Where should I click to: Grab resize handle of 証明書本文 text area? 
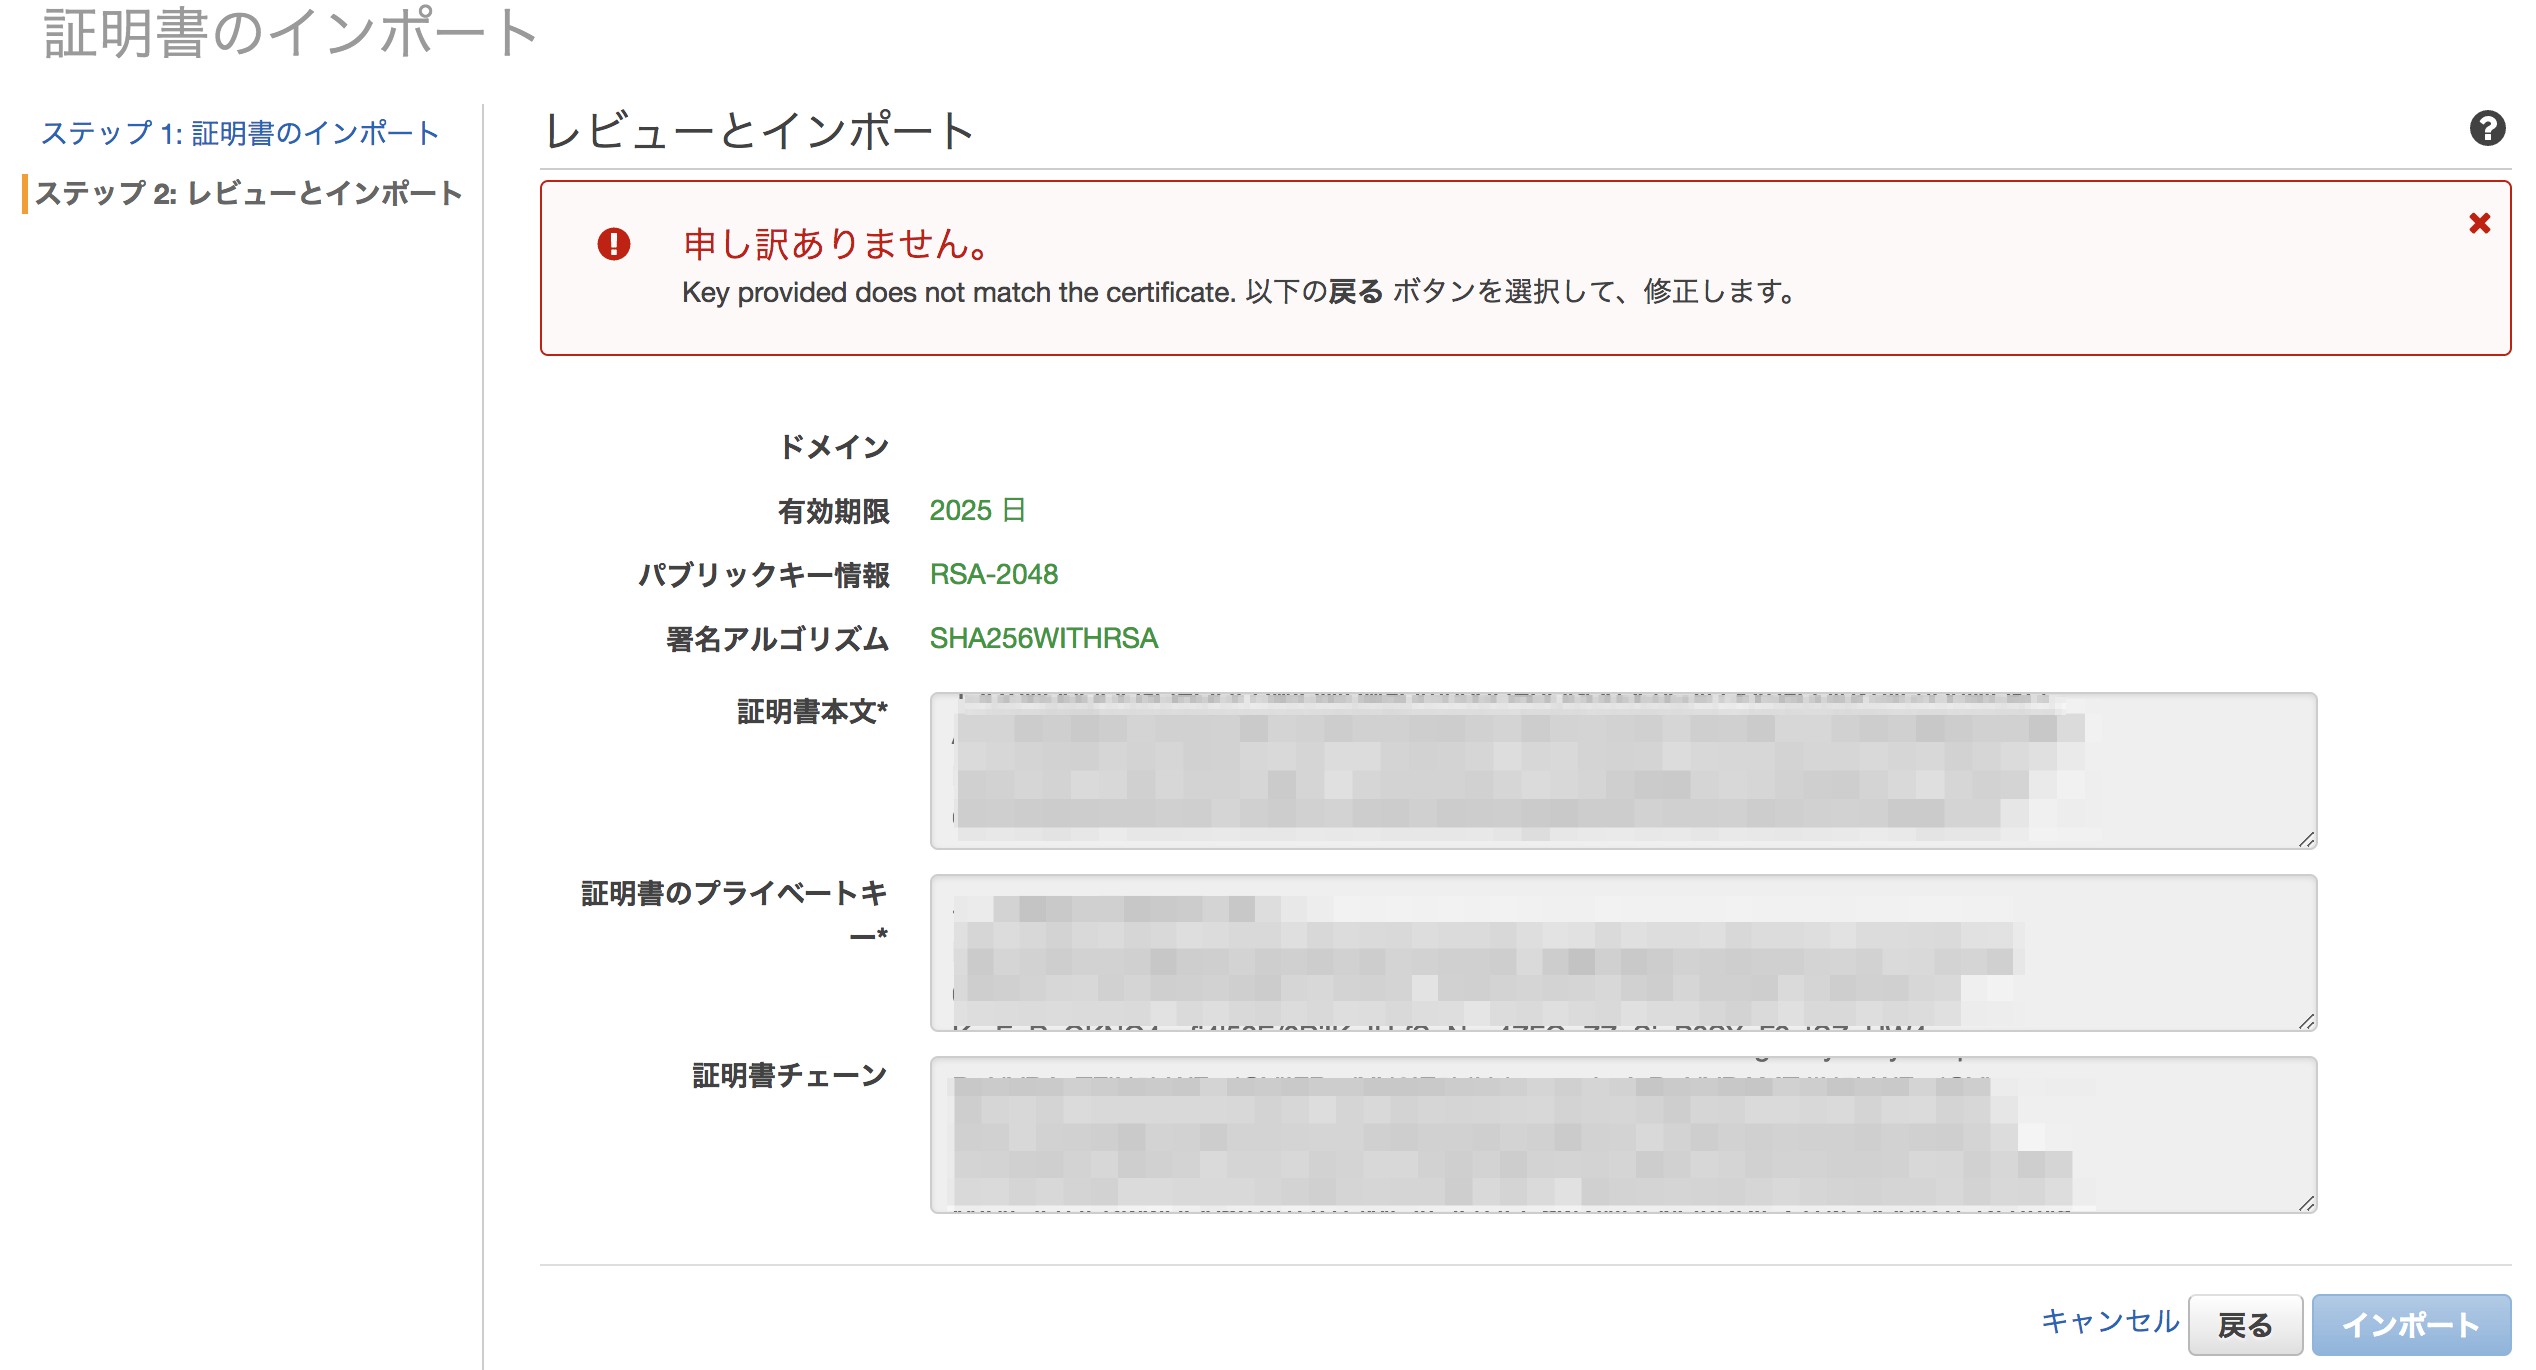click(x=2306, y=840)
